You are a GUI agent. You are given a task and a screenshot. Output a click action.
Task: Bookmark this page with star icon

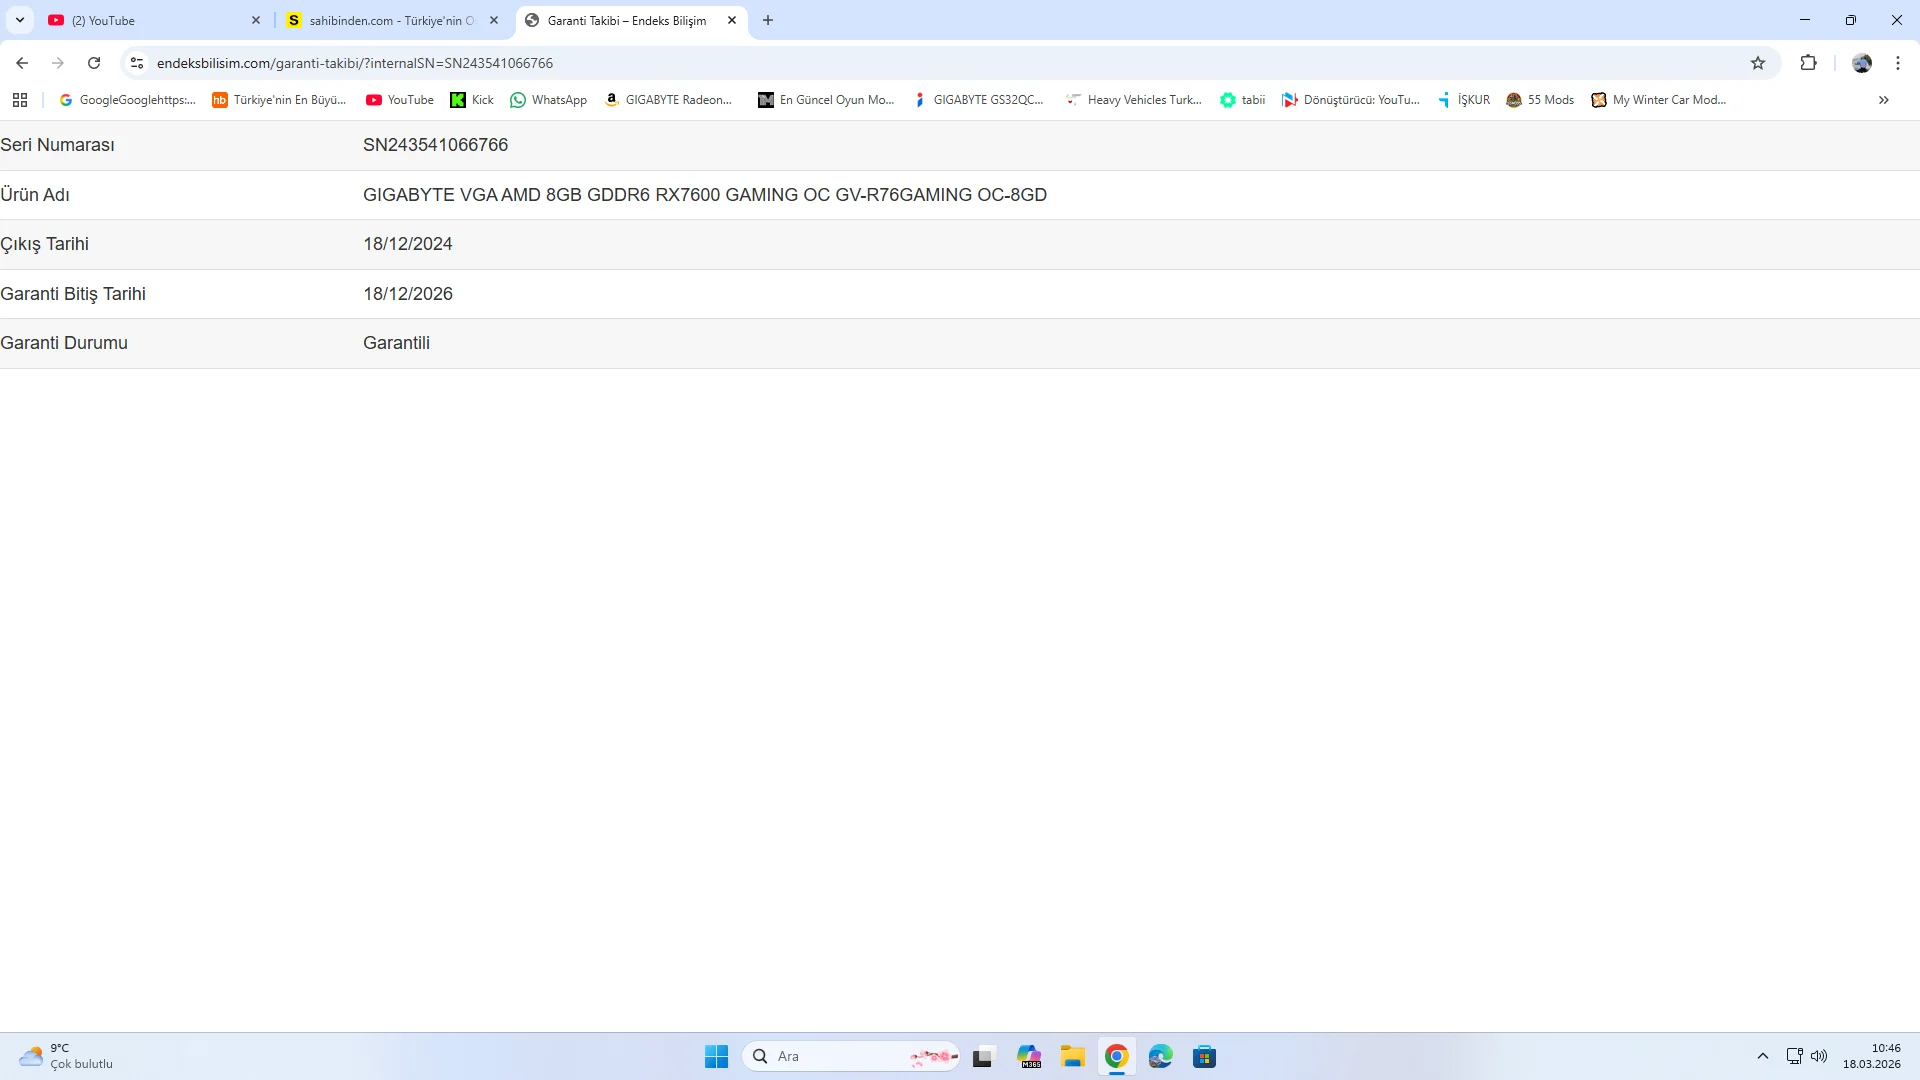pyautogui.click(x=1758, y=63)
